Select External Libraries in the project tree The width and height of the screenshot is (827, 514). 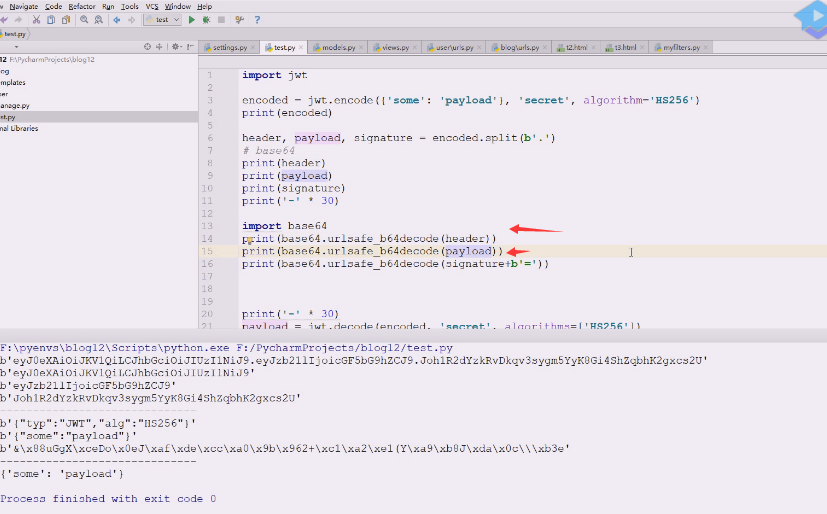tap(19, 129)
